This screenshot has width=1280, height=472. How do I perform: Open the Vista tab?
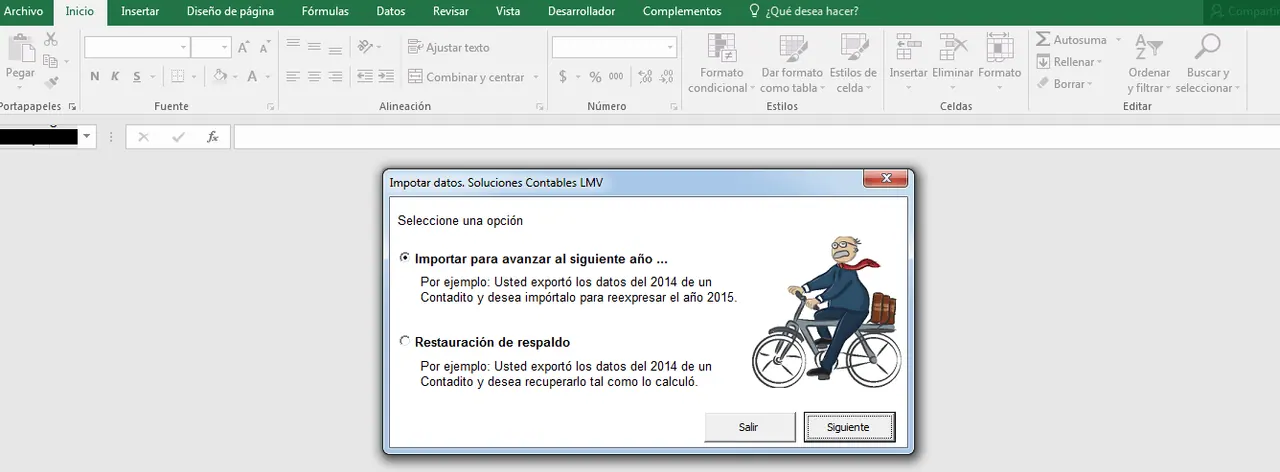click(508, 12)
